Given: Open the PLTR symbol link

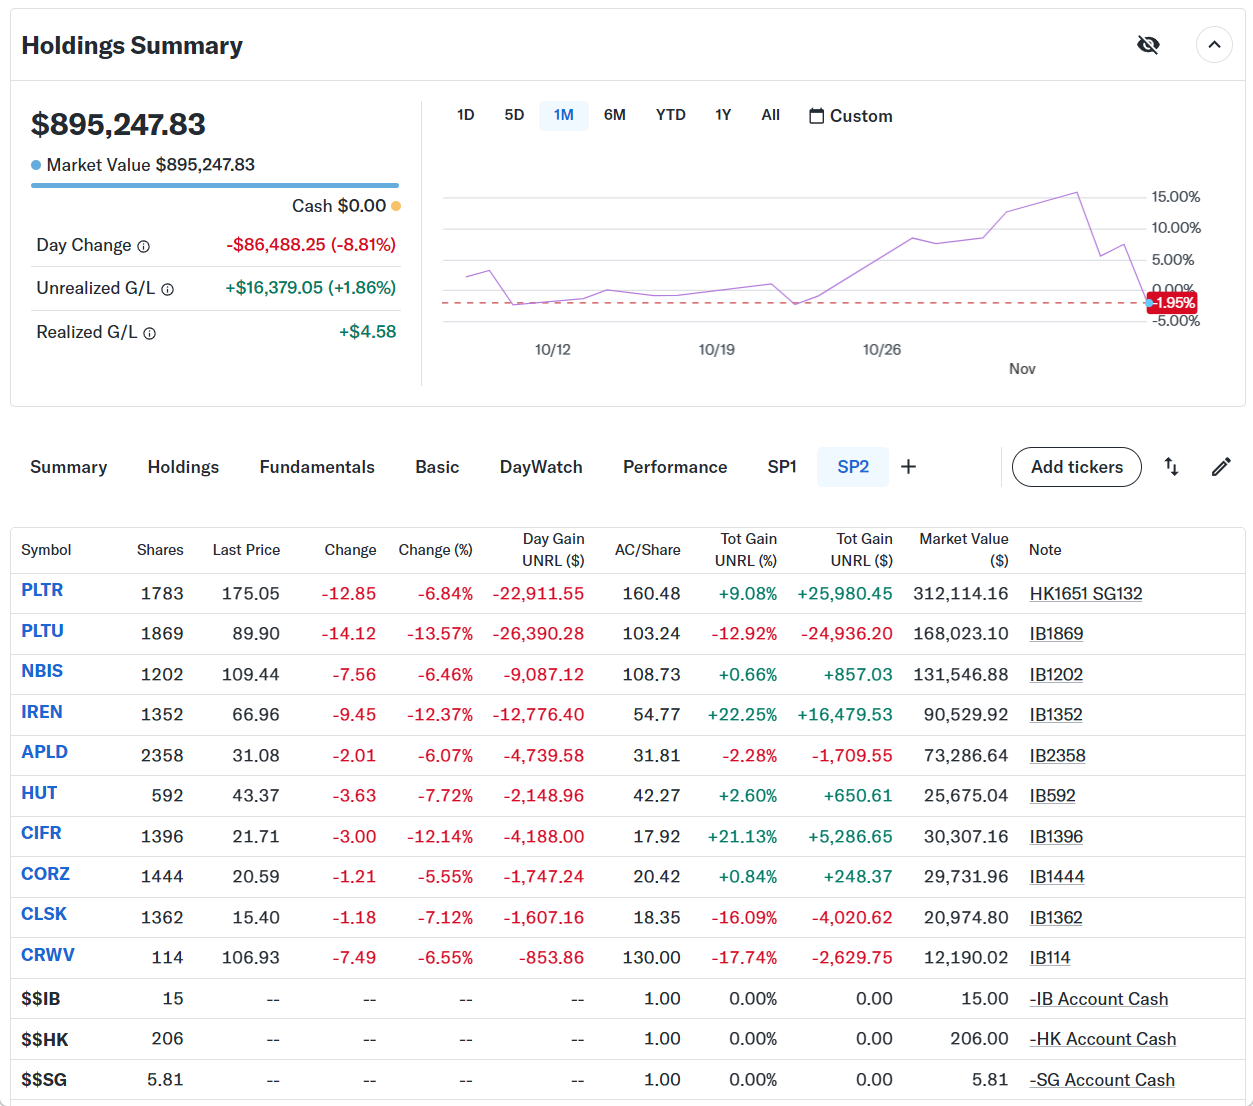Looking at the screenshot, I should click(42, 590).
